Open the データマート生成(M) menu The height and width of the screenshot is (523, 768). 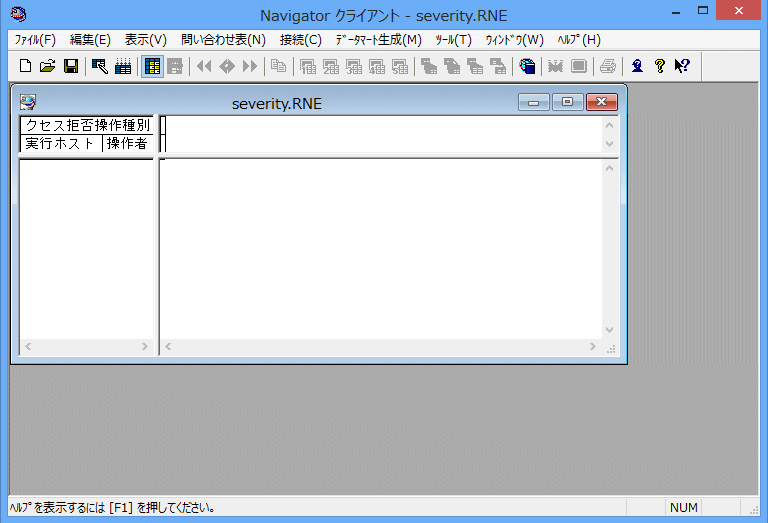378,40
